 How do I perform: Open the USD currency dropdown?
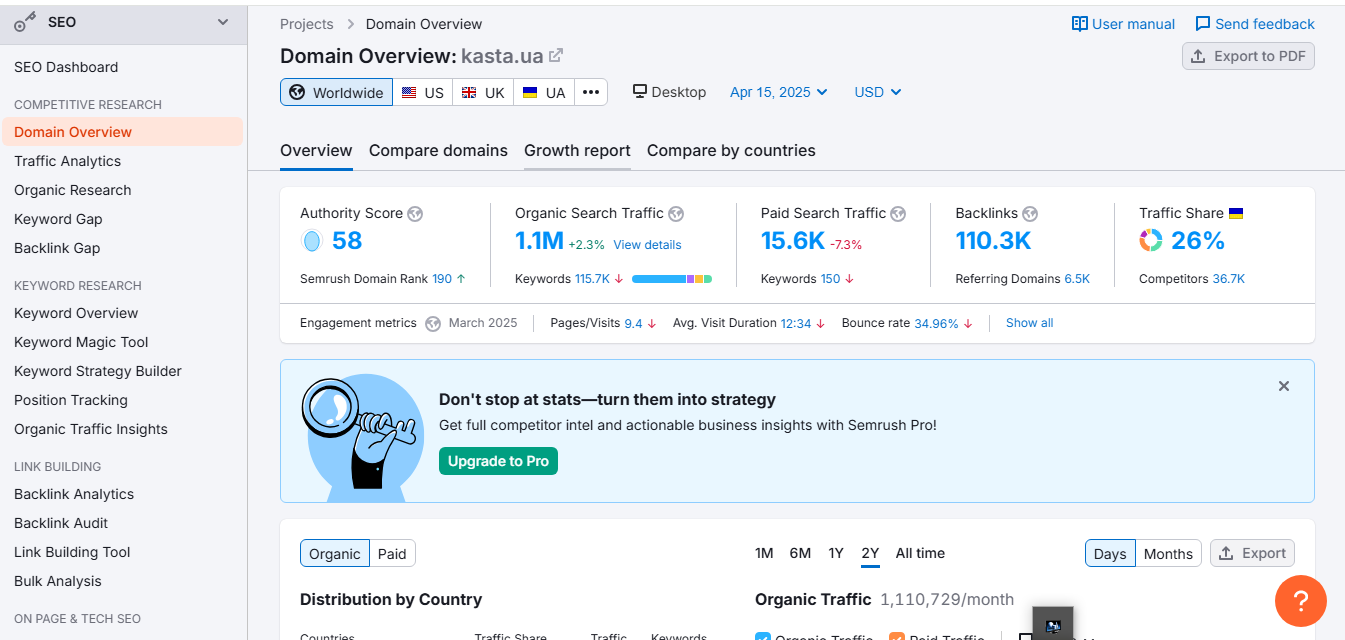click(878, 92)
